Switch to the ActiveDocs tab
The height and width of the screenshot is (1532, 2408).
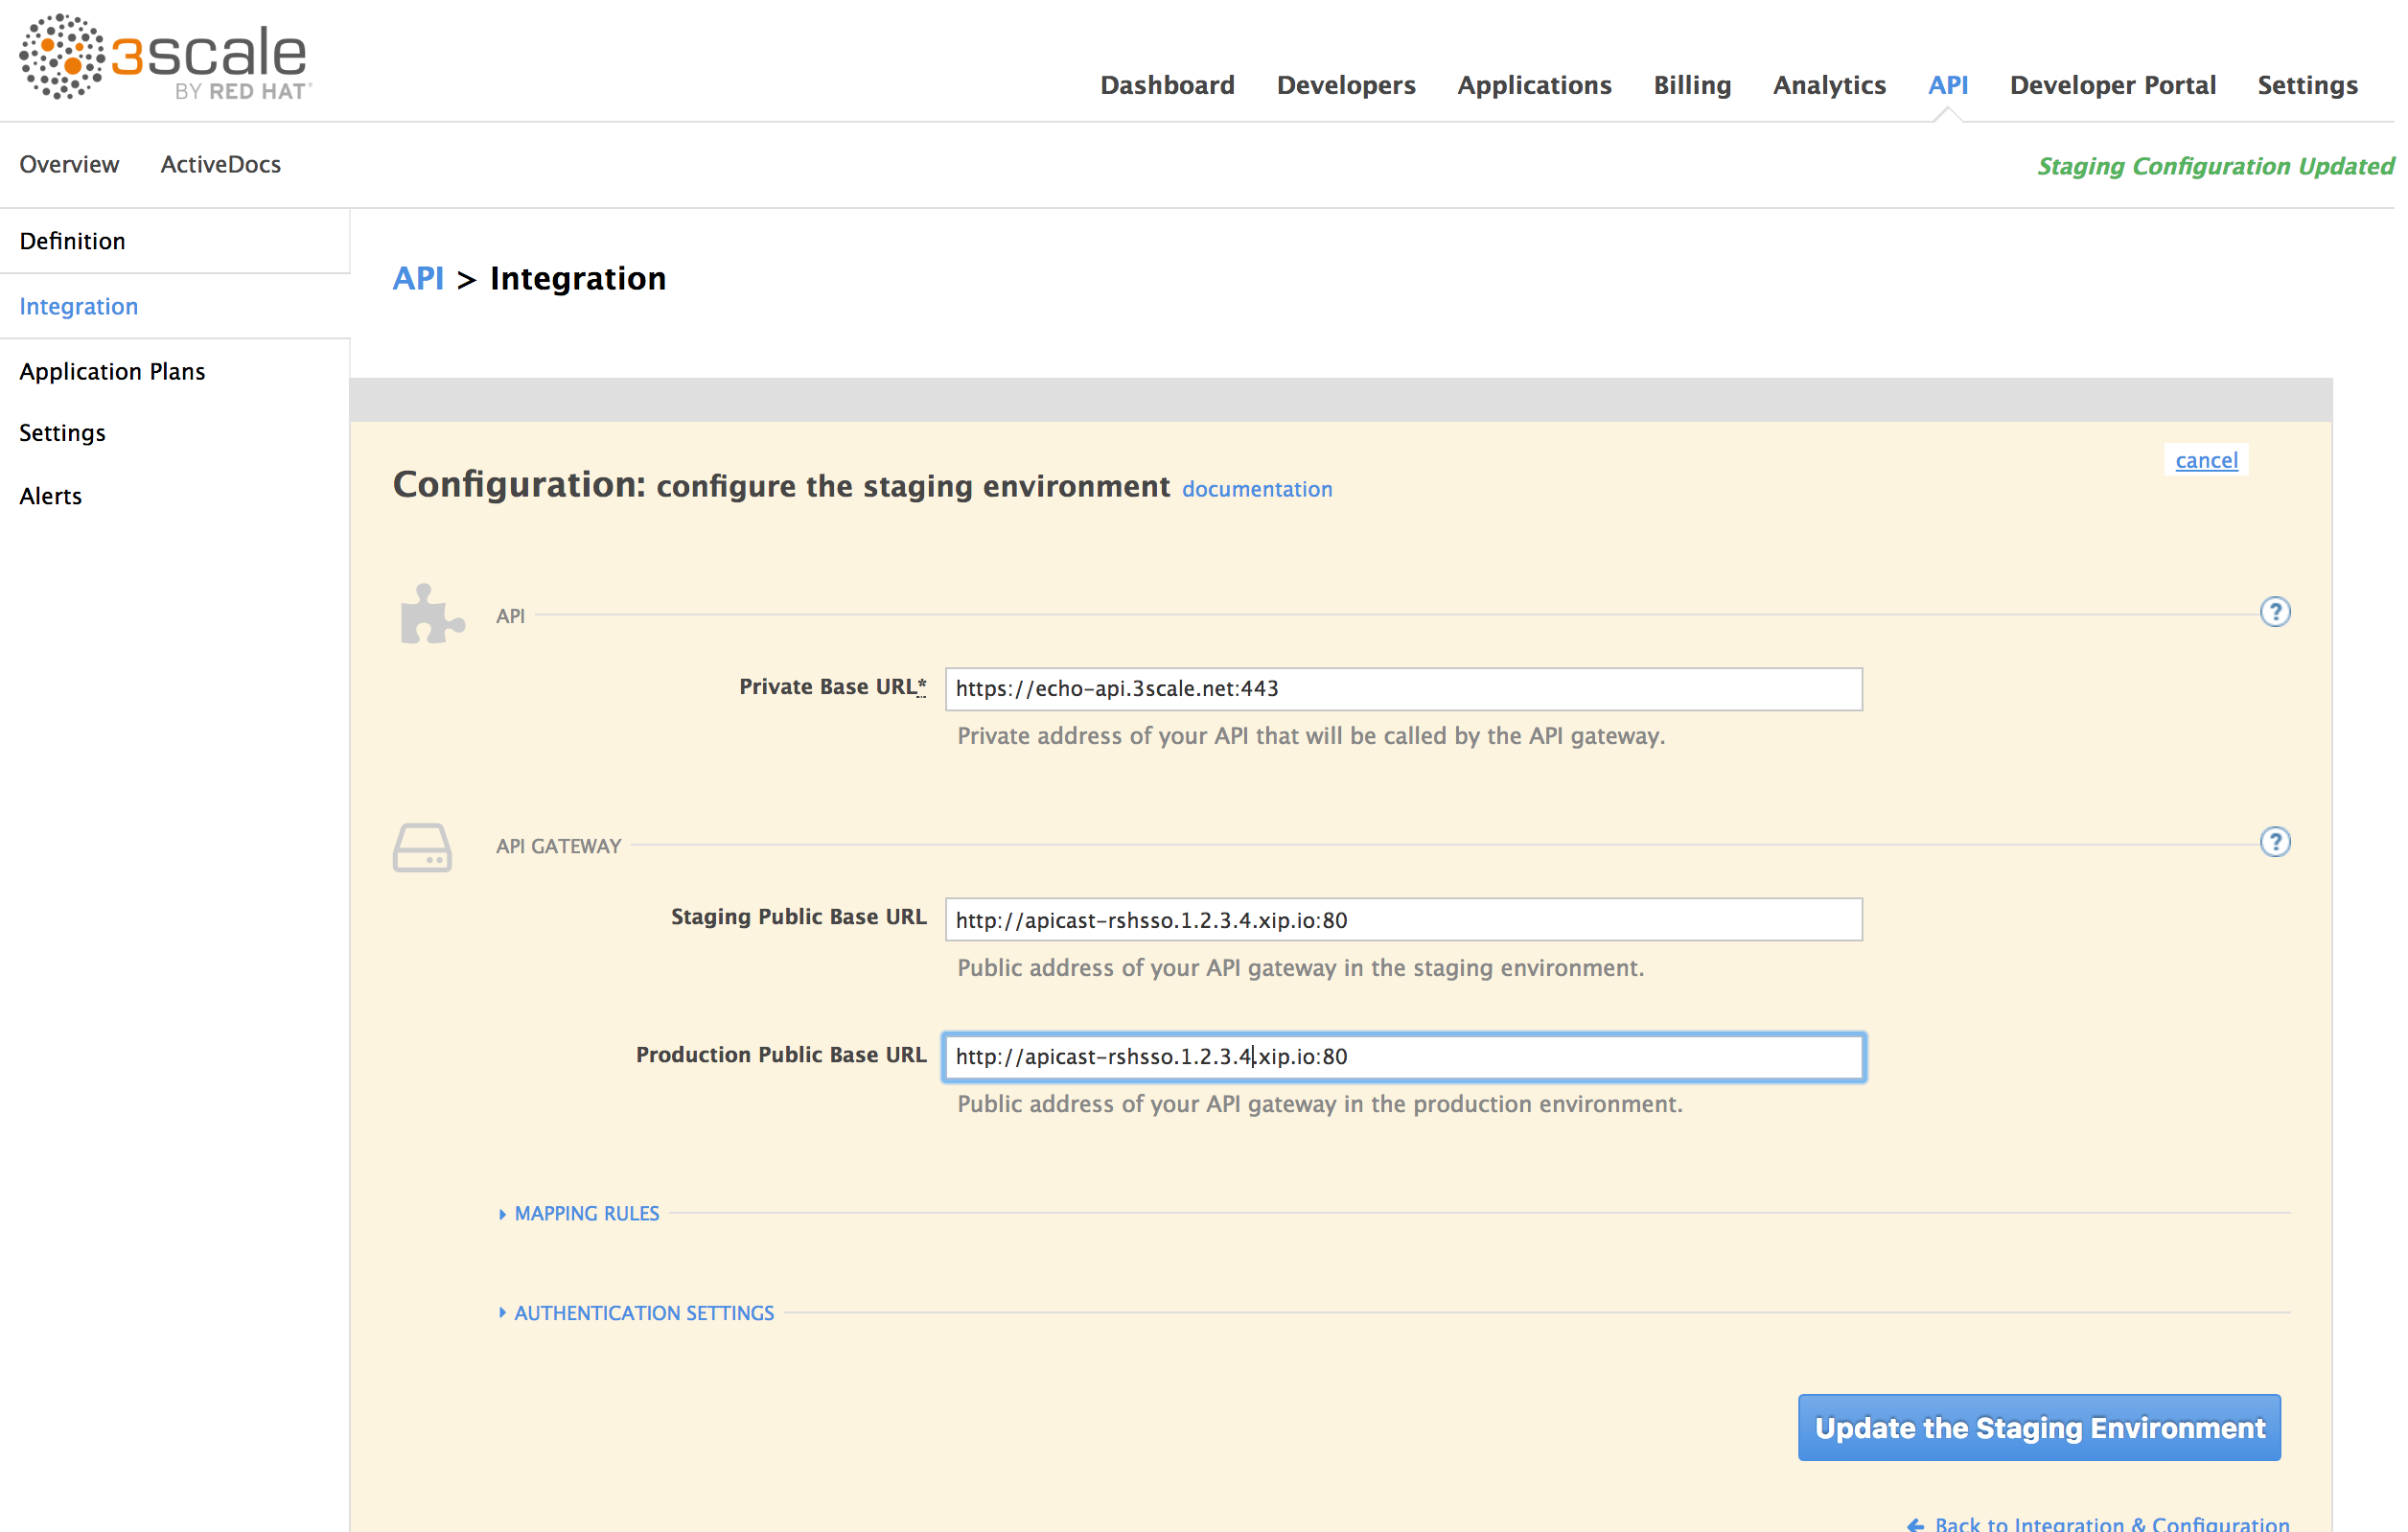click(x=220, y=164)
